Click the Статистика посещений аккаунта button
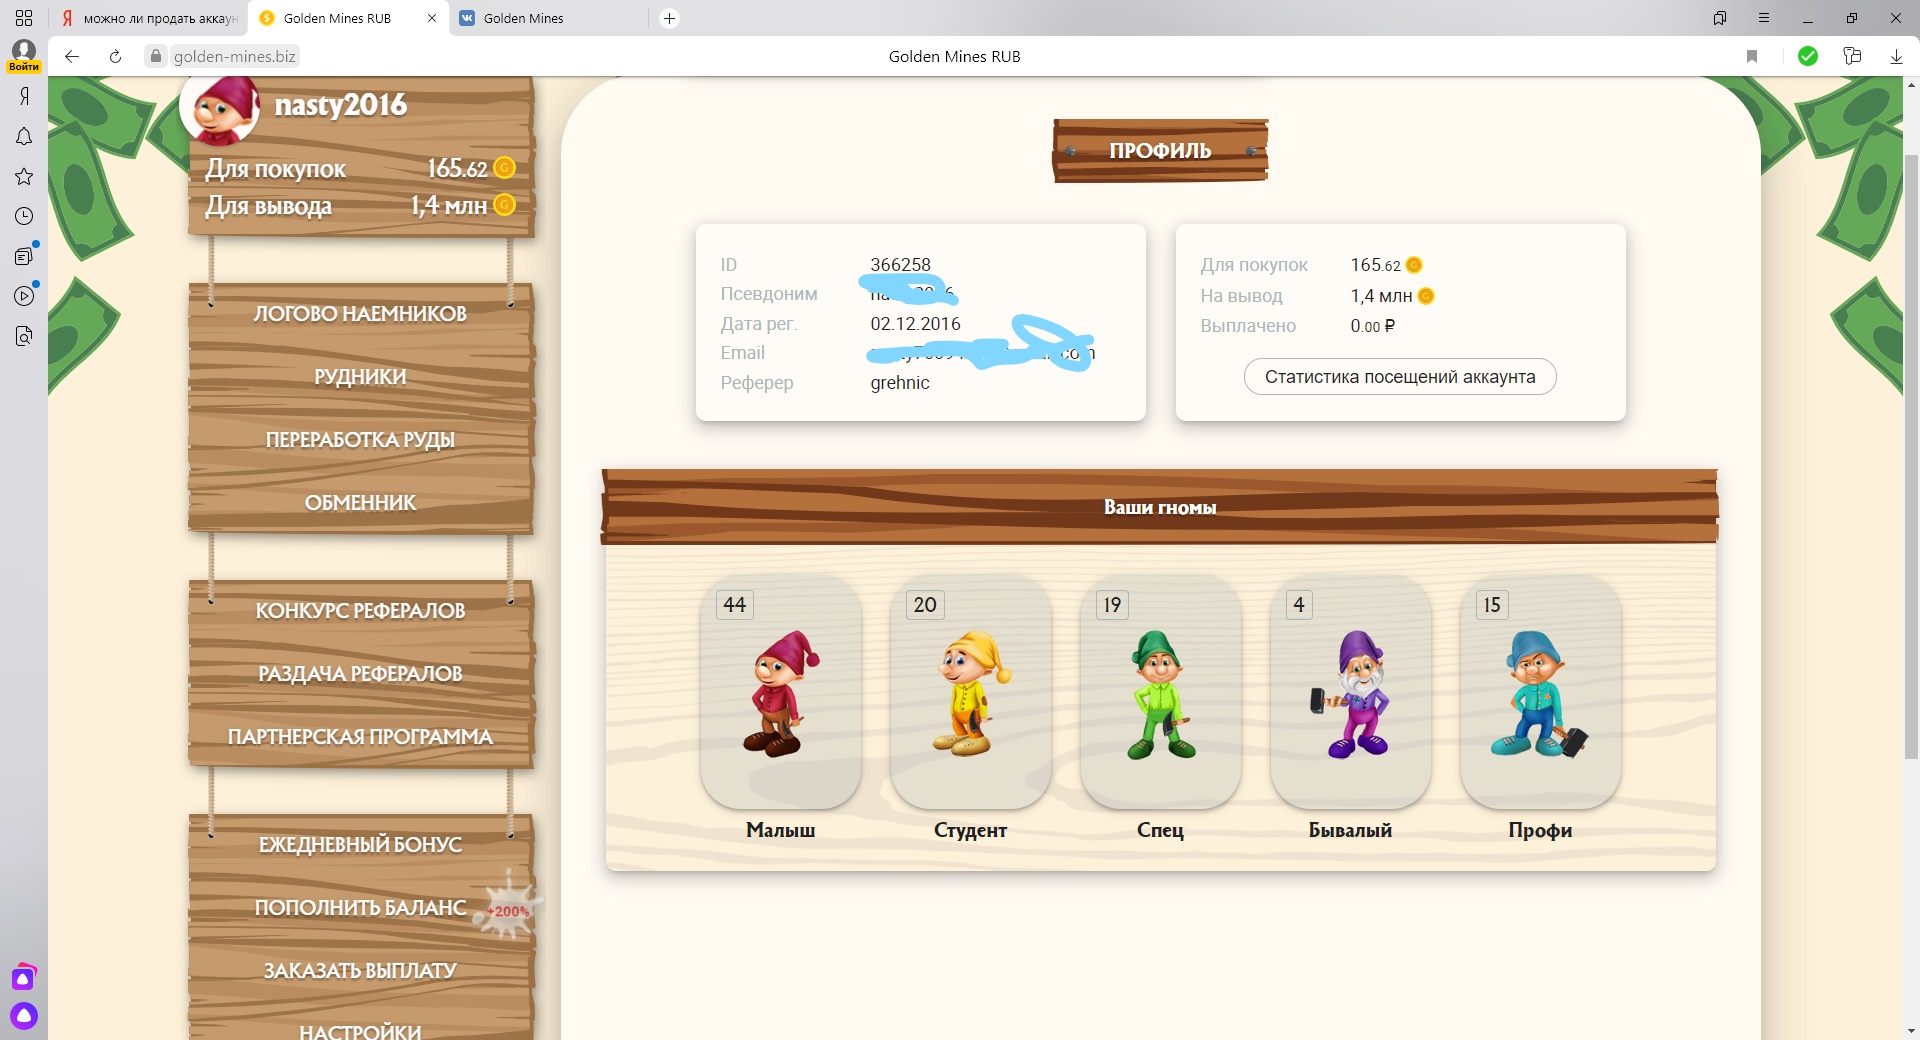This screenshot has height=1040, width=1920. tap(1400, 377)
